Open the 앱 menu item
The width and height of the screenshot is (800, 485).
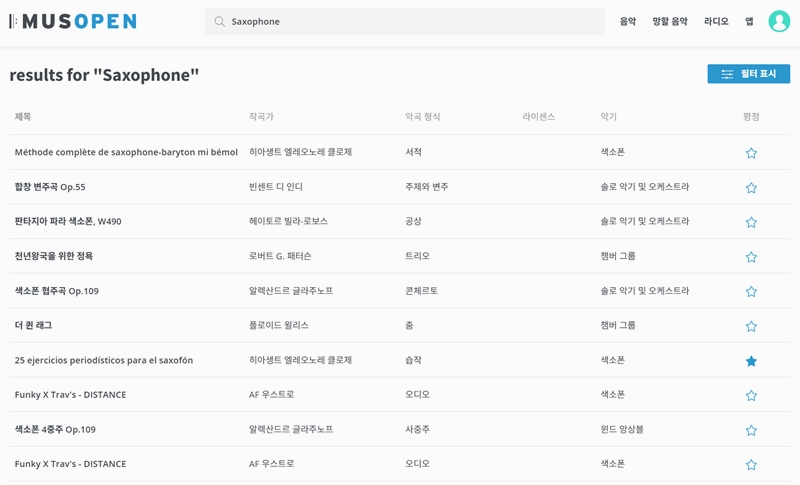point(749,21)
